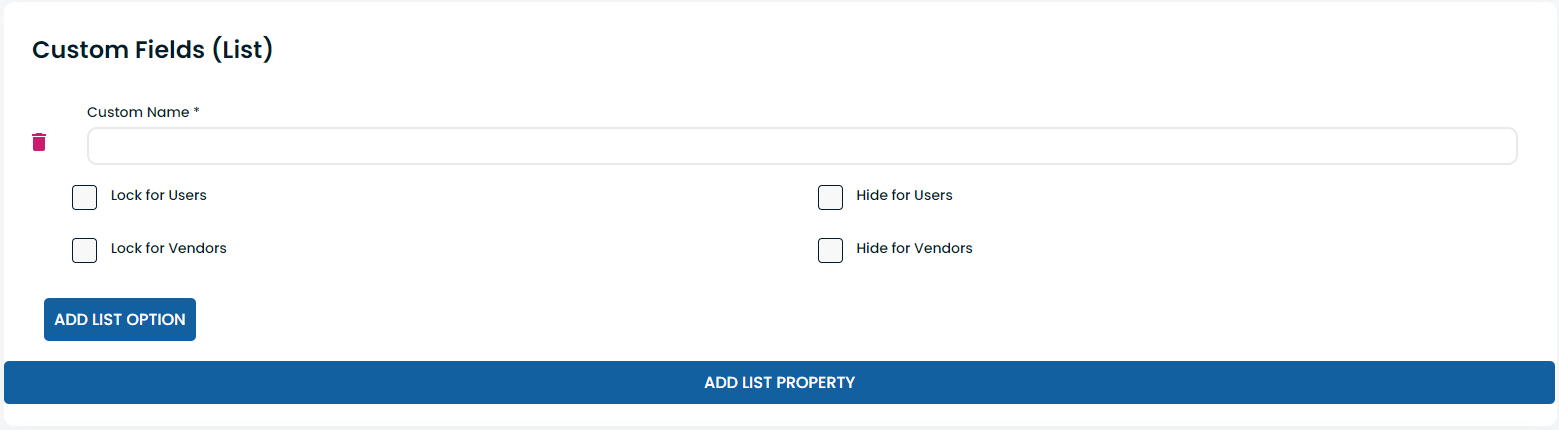1559x430 pixels.
Task: Toggle the Hide for Vendors checkbox
Action: (830, 250)
